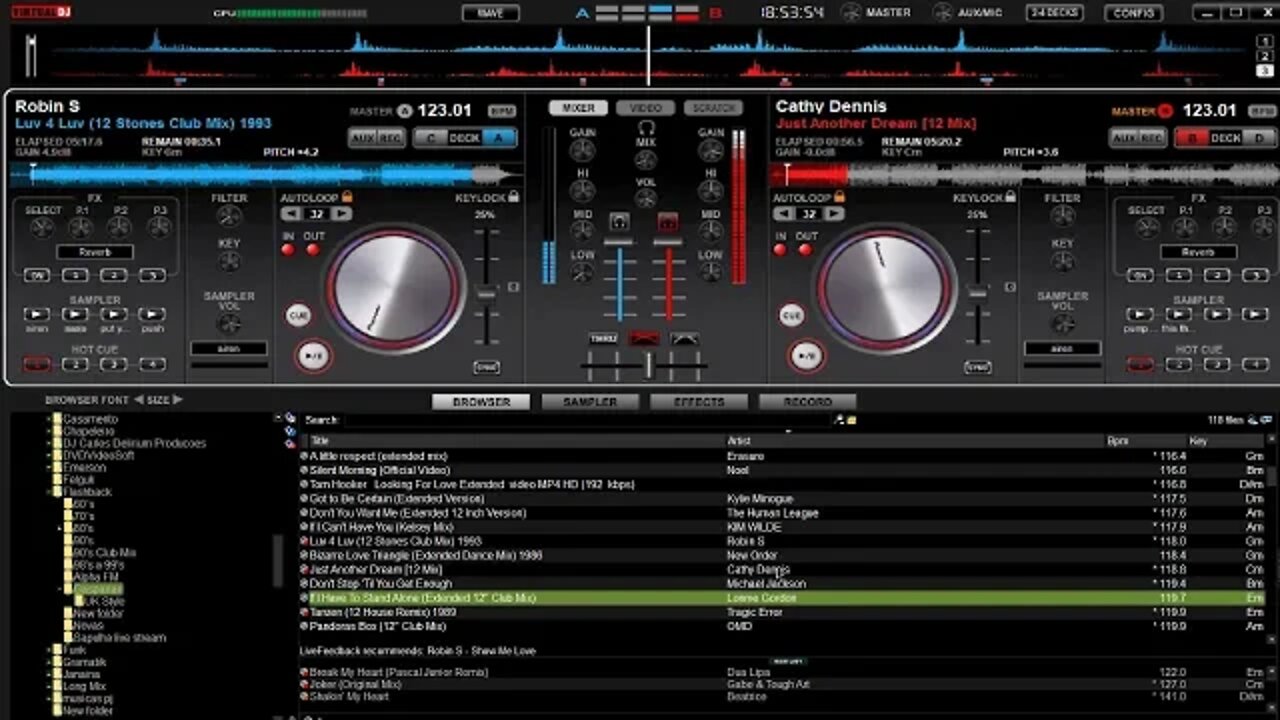Viewport: 1280px width, 720px height.
Task: Open the EFFECTS tab
Action: click(x=699, y=402)
